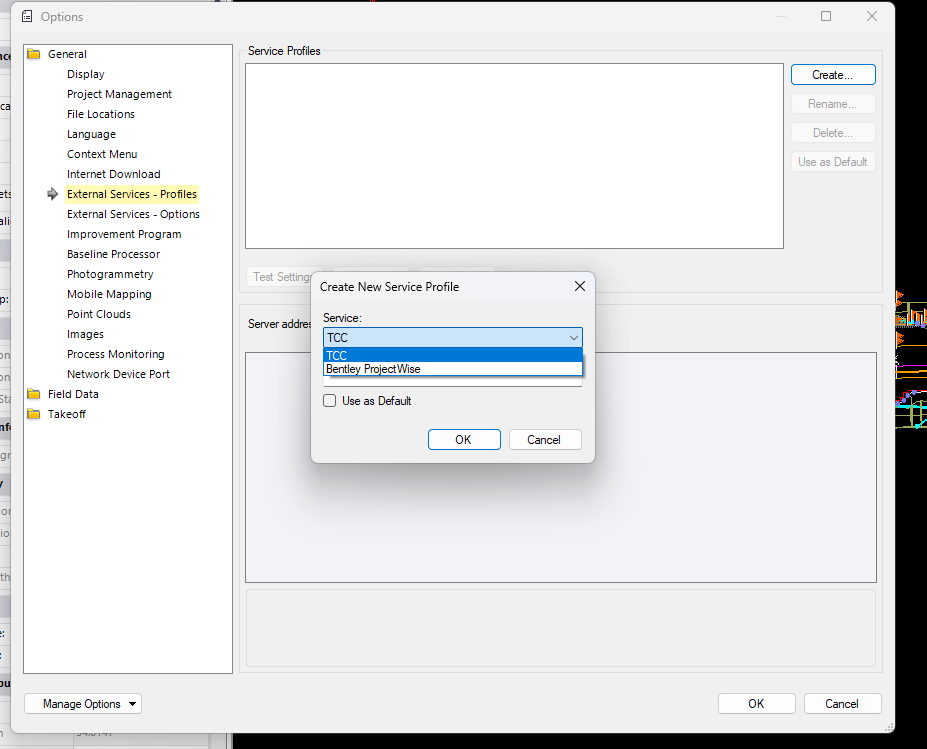The width and height of the screenshot is (927, 749).
Task: Click the Test Settings button
Action: (279, 277)
